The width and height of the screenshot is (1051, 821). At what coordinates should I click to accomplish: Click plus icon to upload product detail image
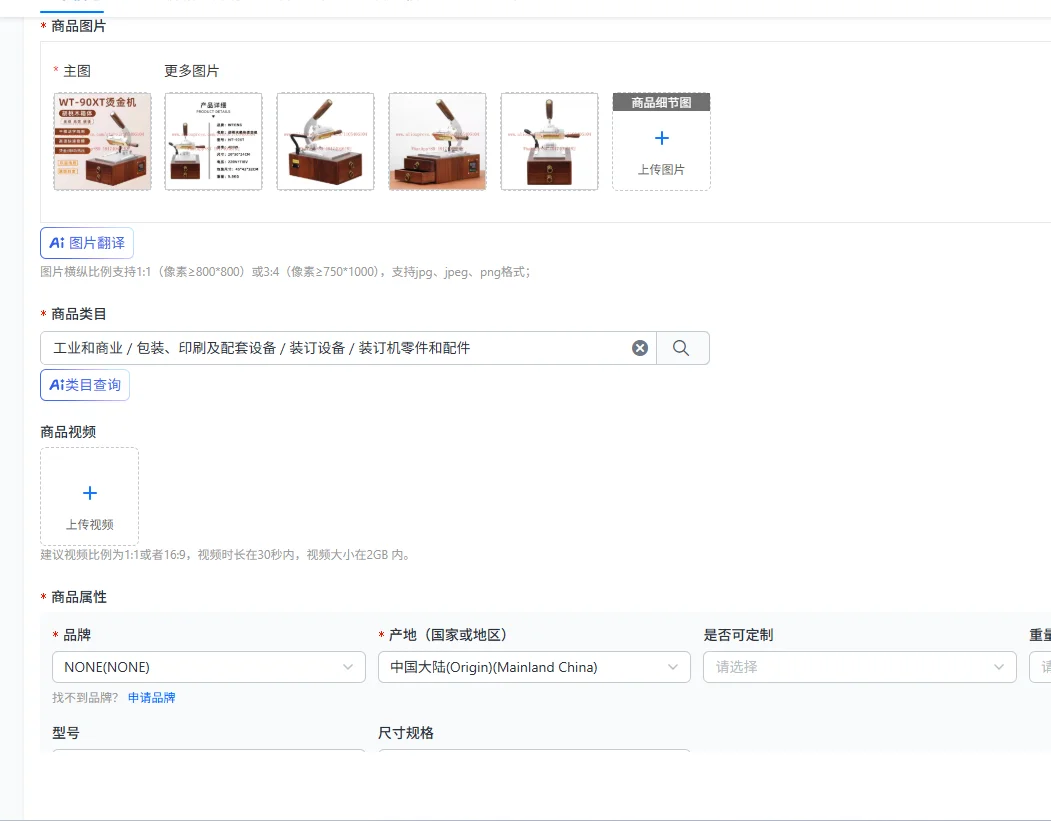click(x=662, y=138)
